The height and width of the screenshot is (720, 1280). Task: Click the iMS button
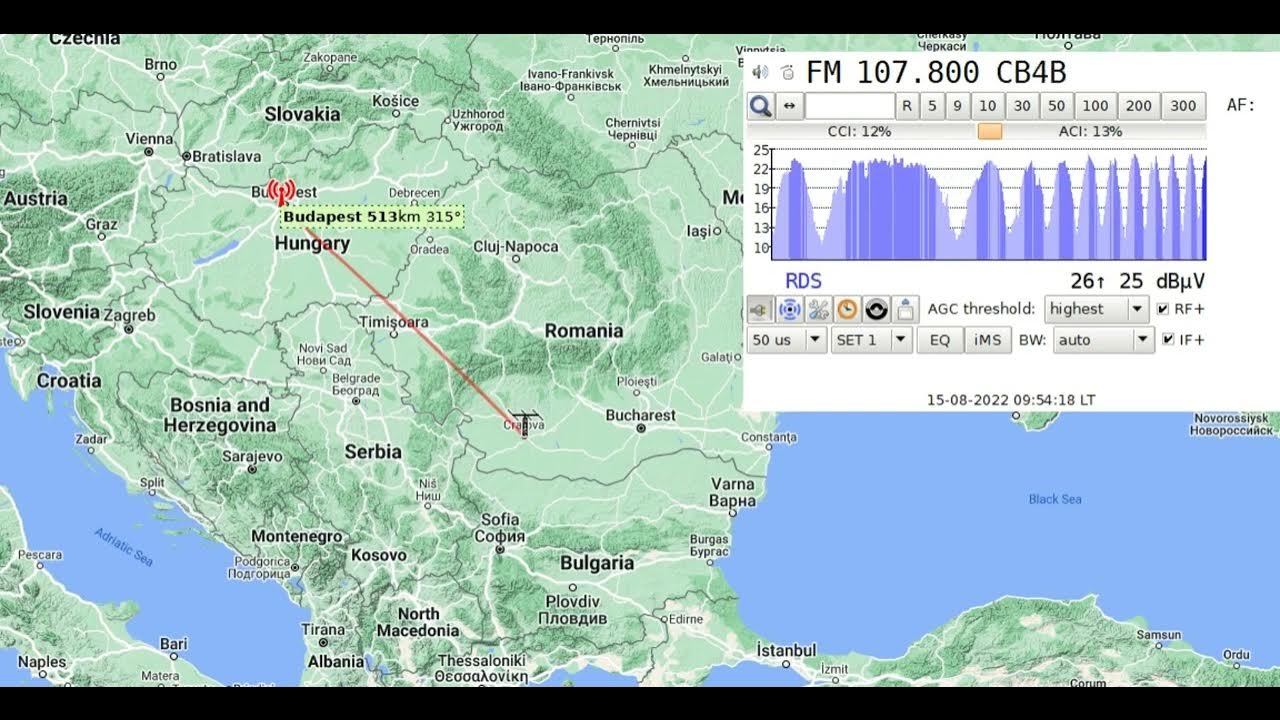click(x=988, y=340)
